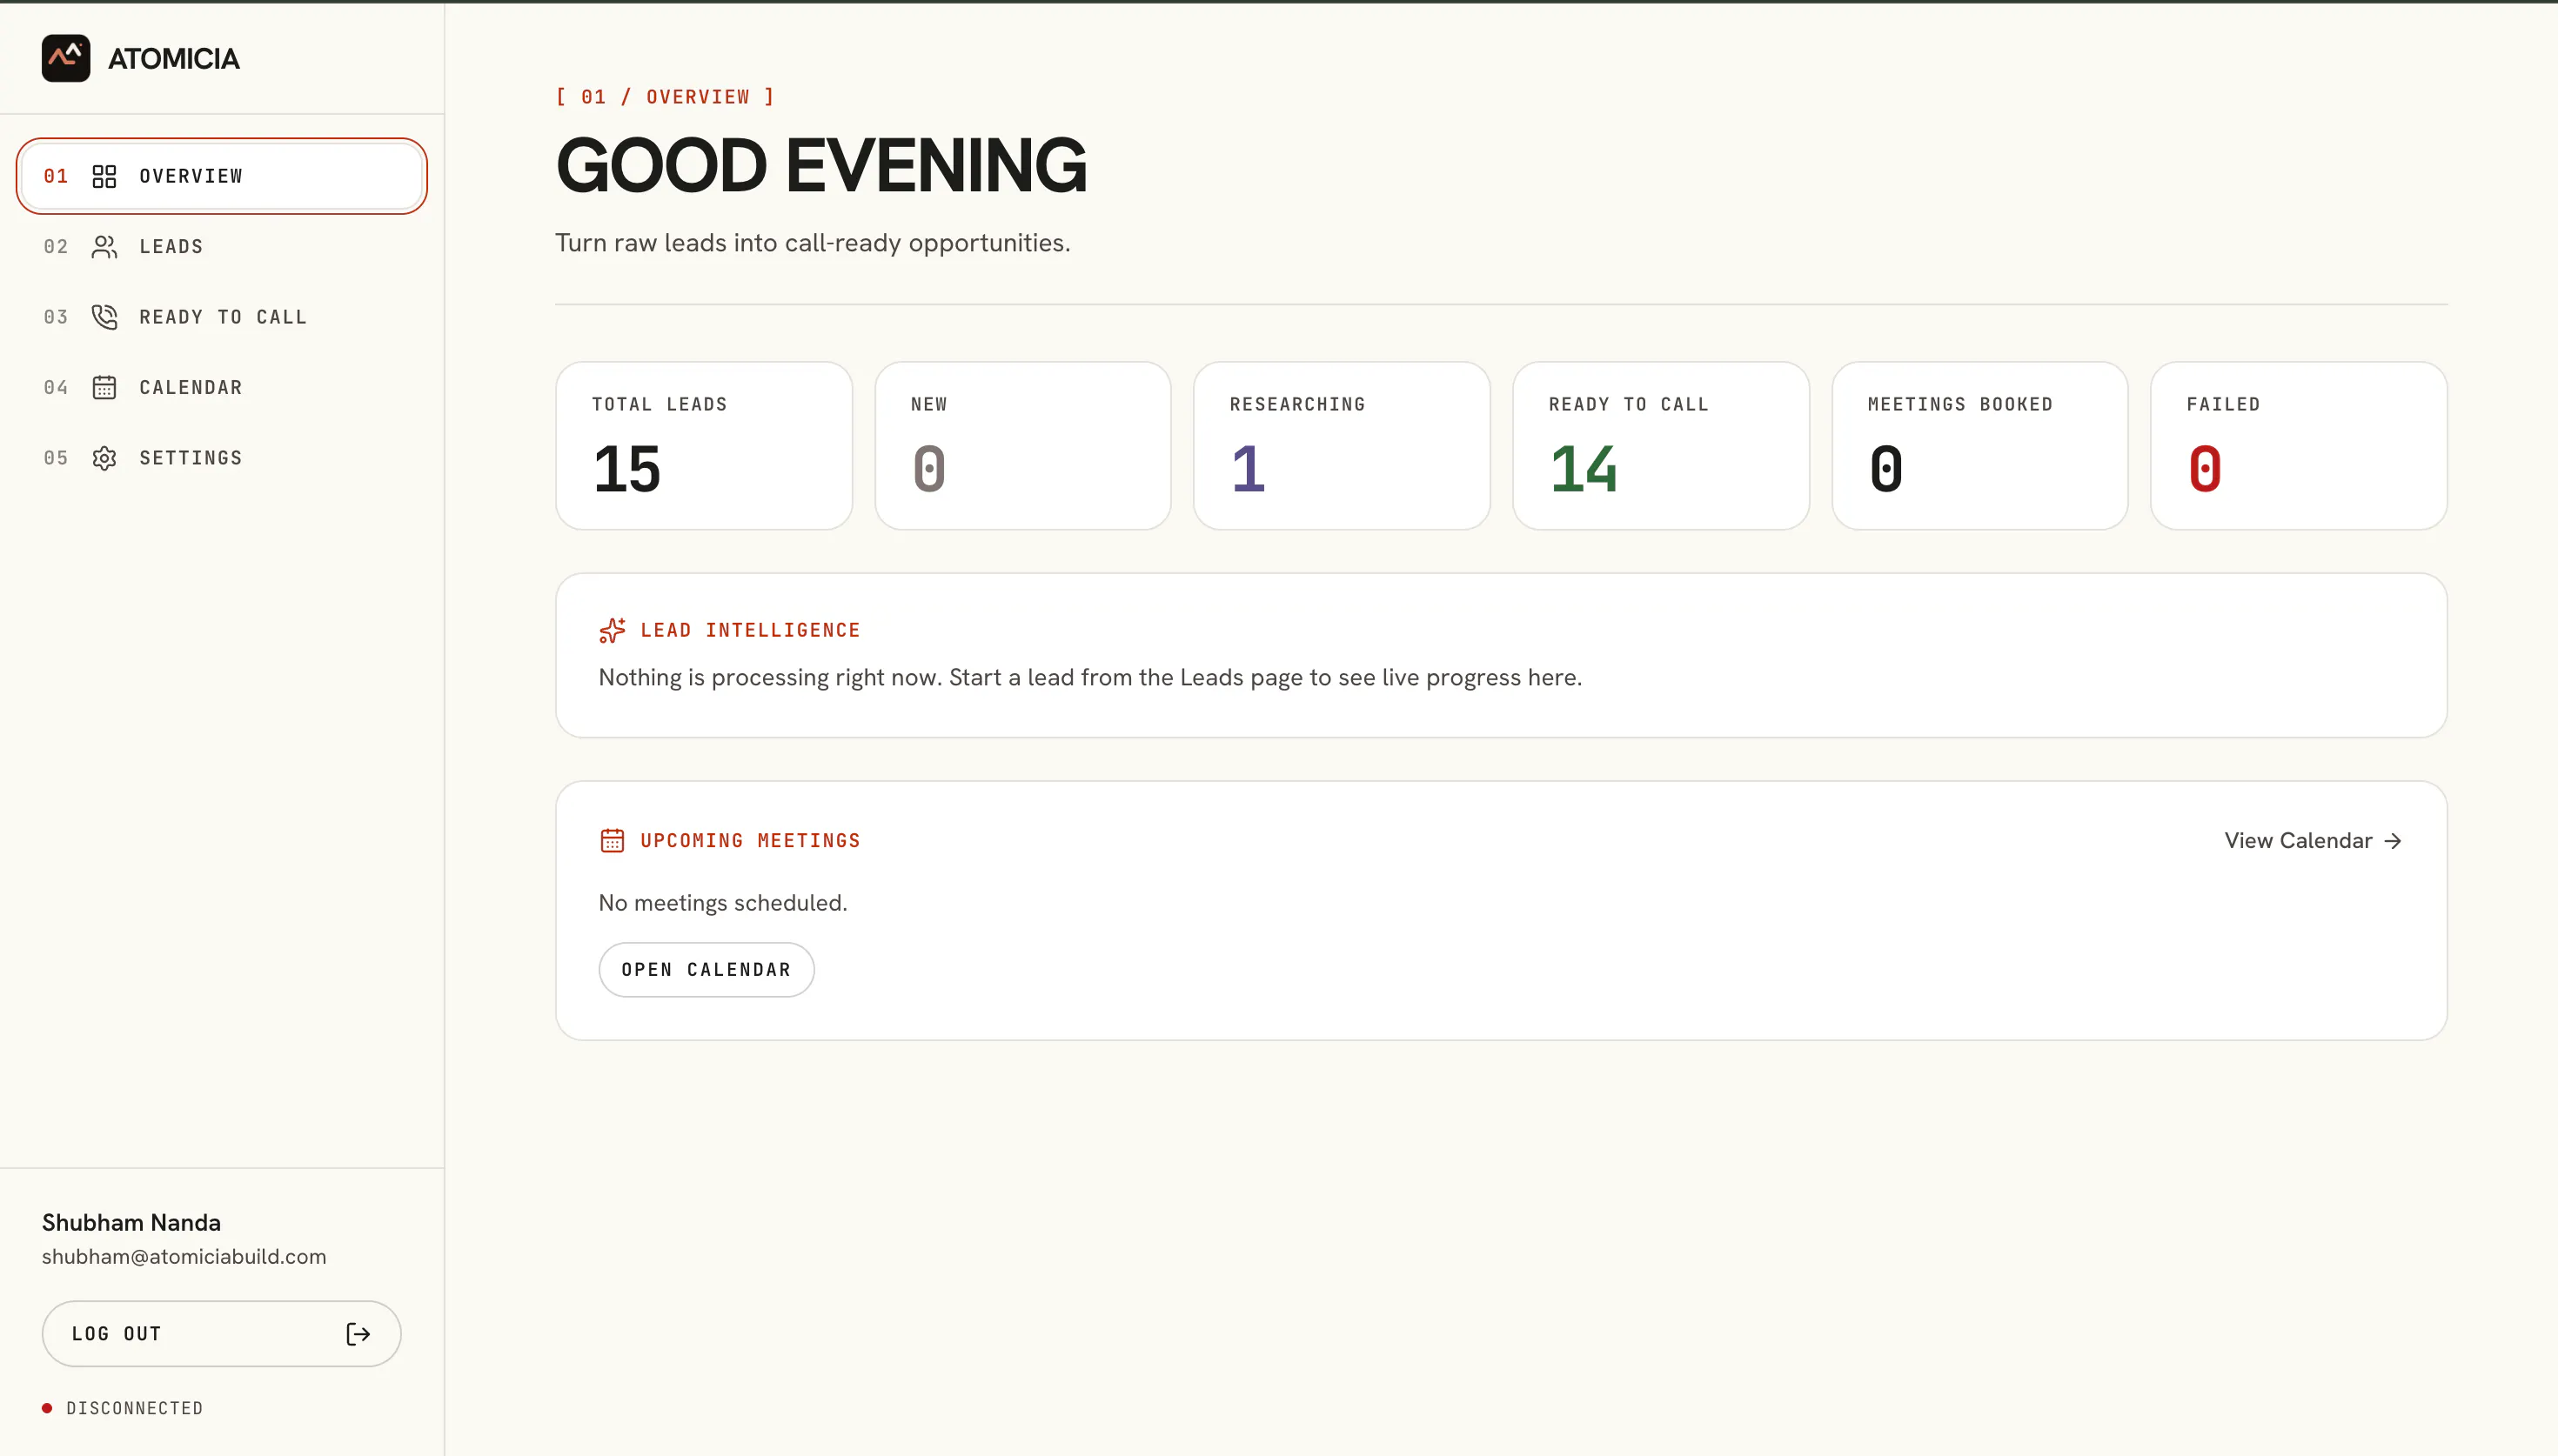
Task: Select the Ready to Call stat card
Action: click(1661, 446)
